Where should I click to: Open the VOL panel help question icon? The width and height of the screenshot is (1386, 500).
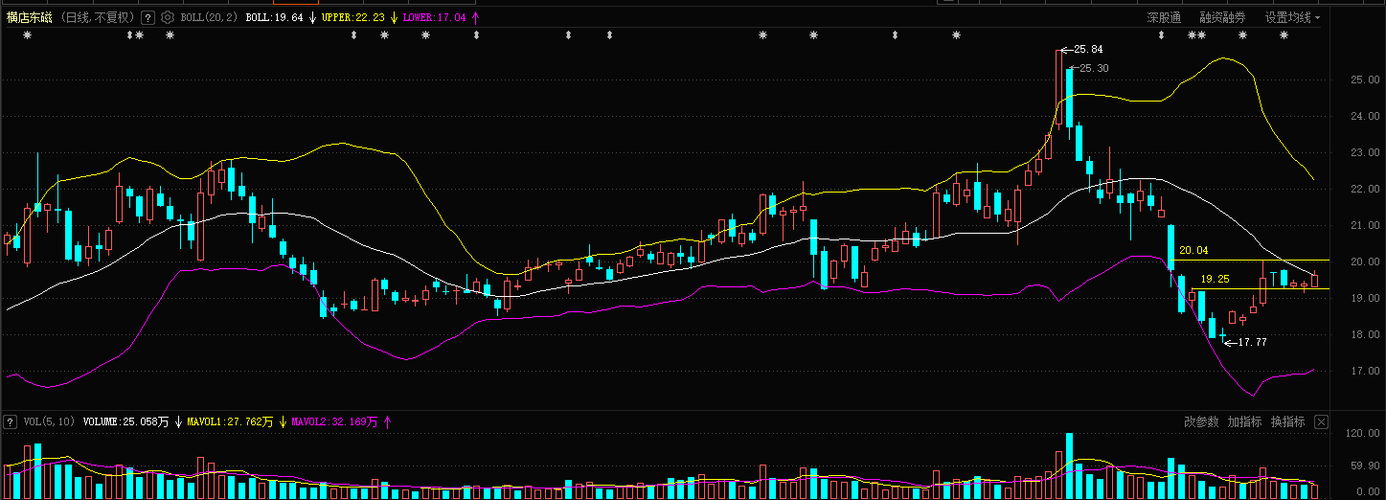(11, 421)
